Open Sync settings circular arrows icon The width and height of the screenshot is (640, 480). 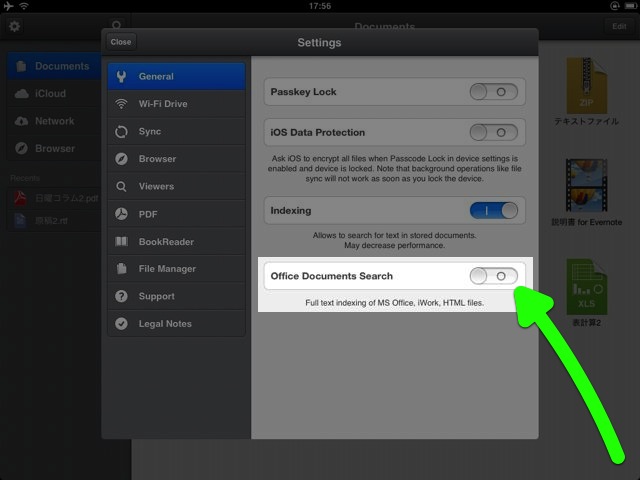121,131
